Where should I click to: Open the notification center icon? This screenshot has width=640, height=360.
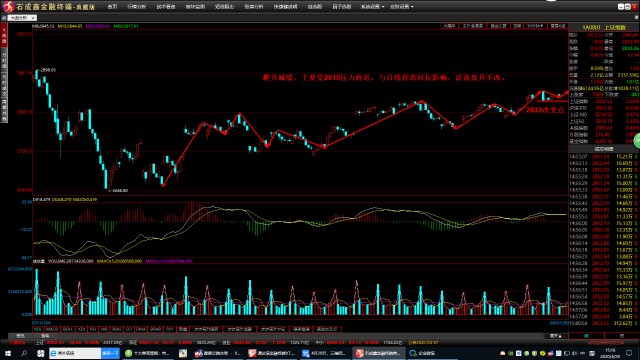pyautogui.click(x=629, y=353)
